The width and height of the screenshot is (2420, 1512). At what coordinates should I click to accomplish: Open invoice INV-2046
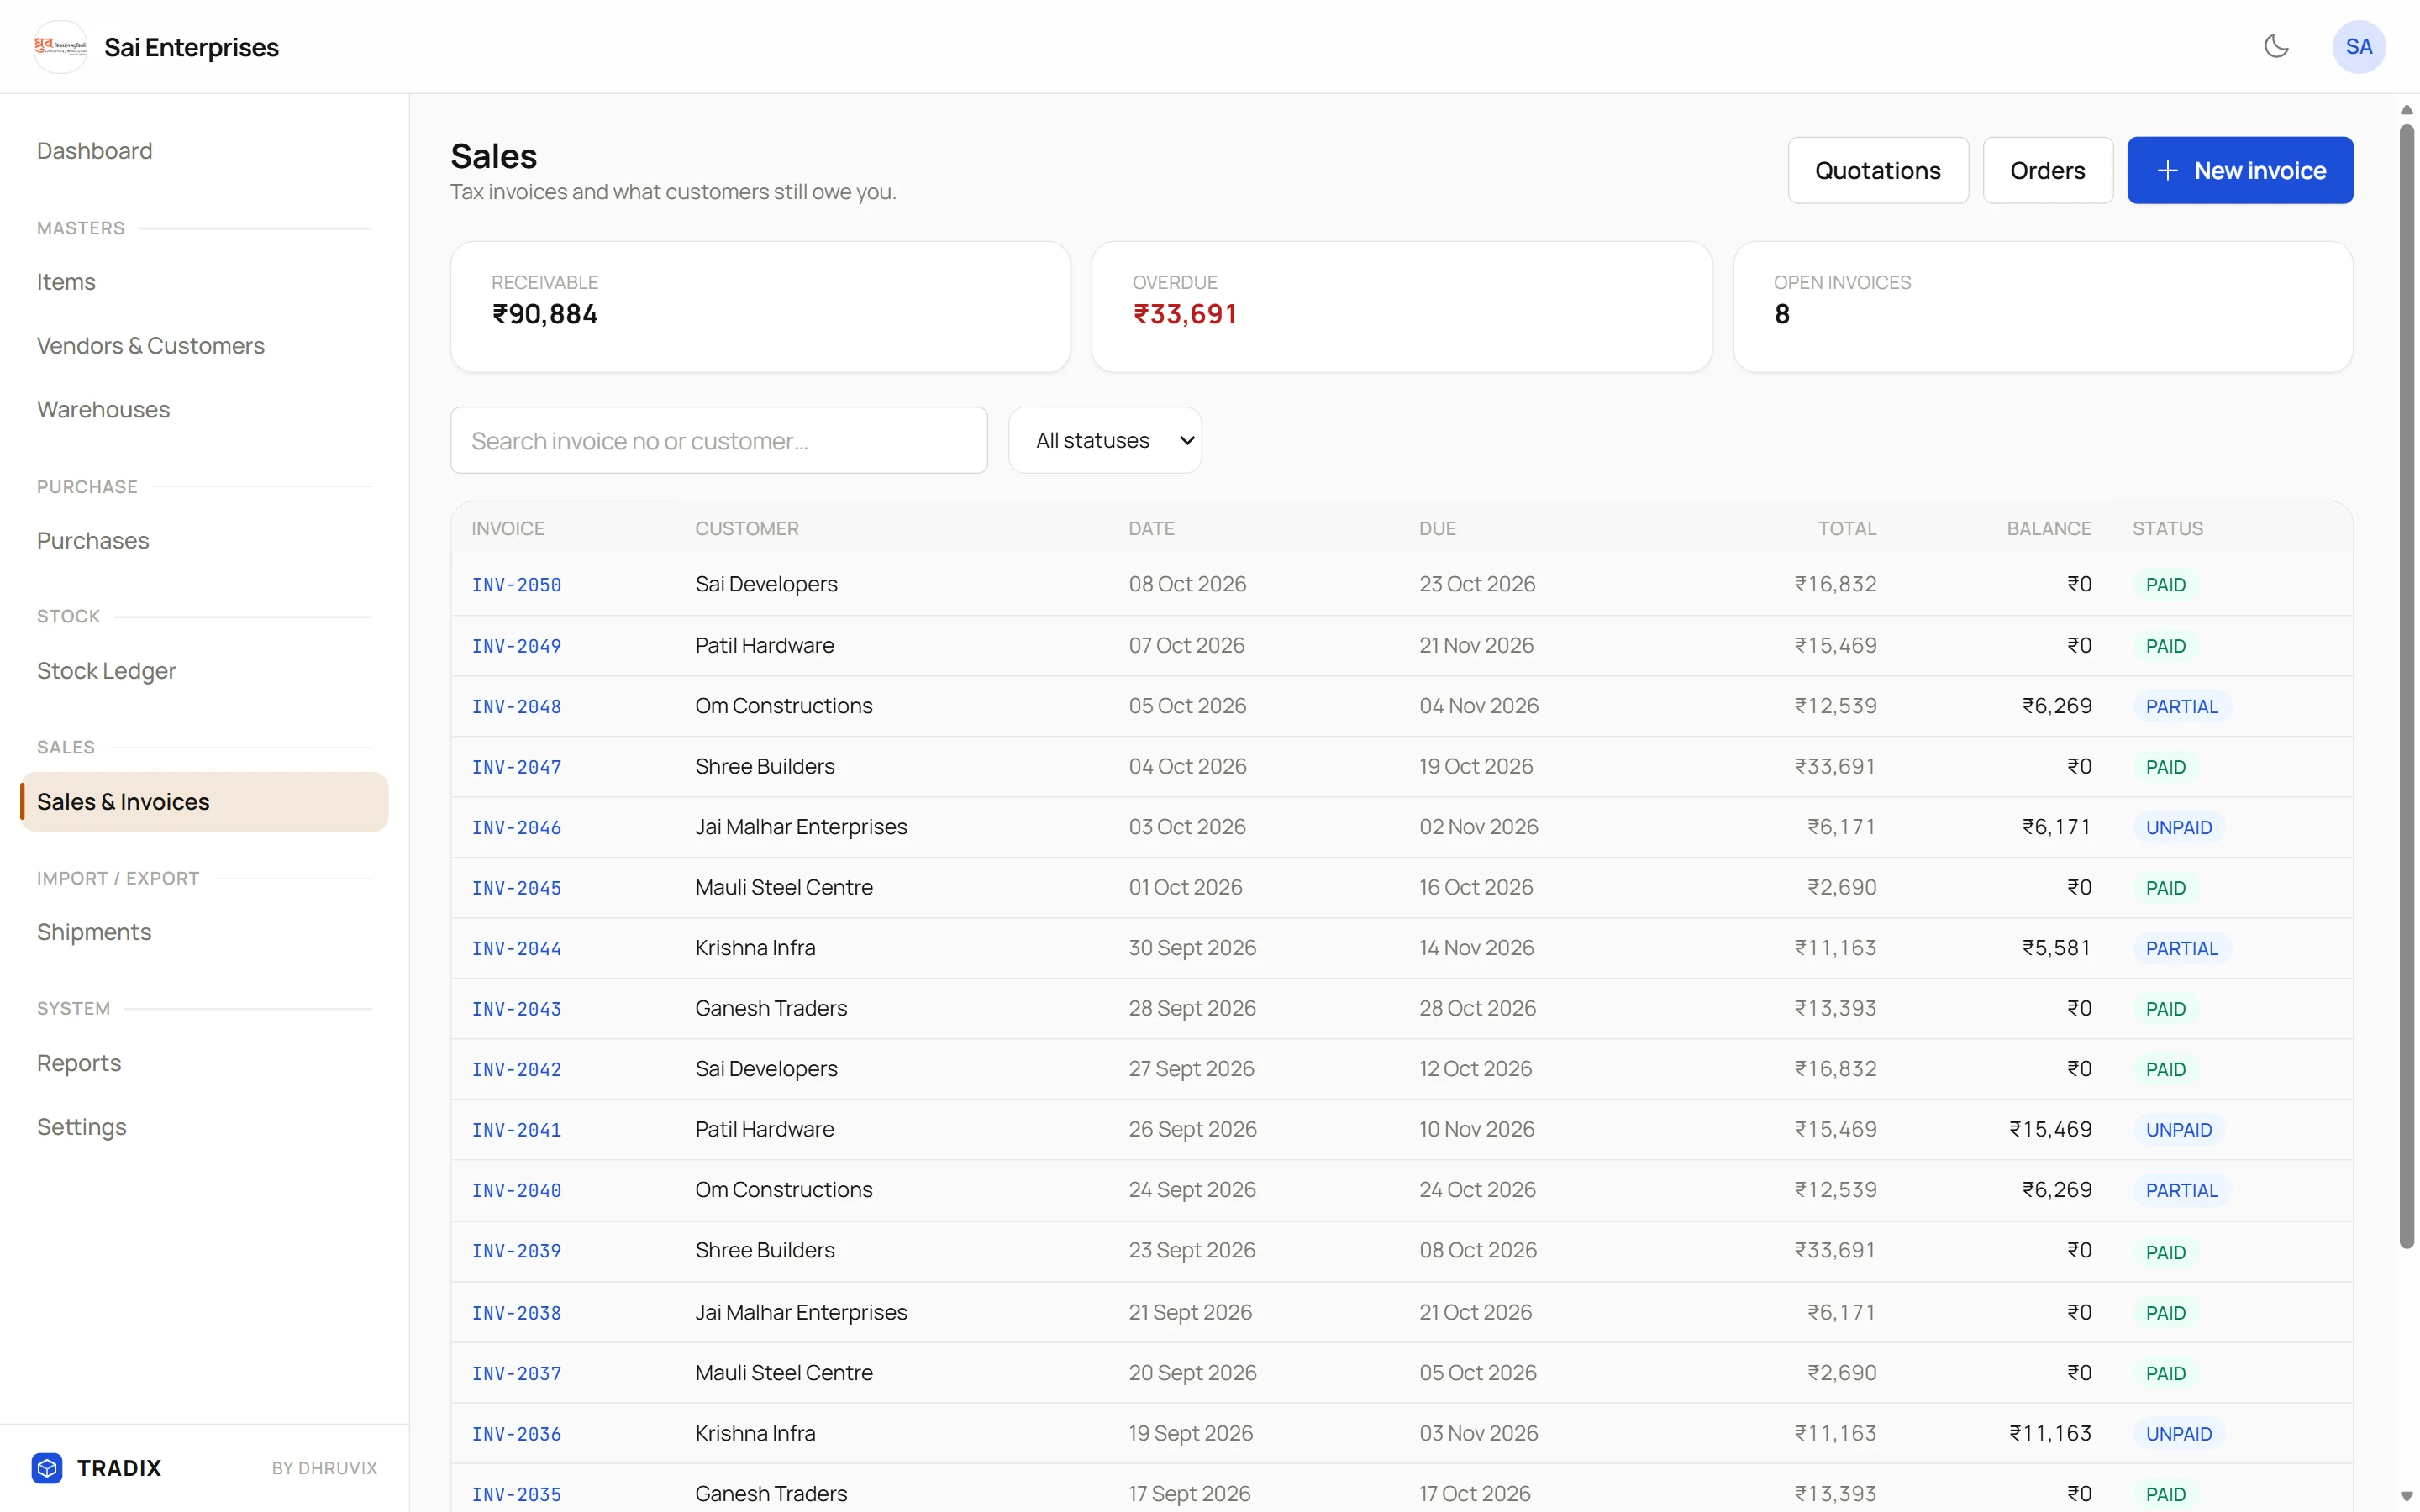point(516,828)
